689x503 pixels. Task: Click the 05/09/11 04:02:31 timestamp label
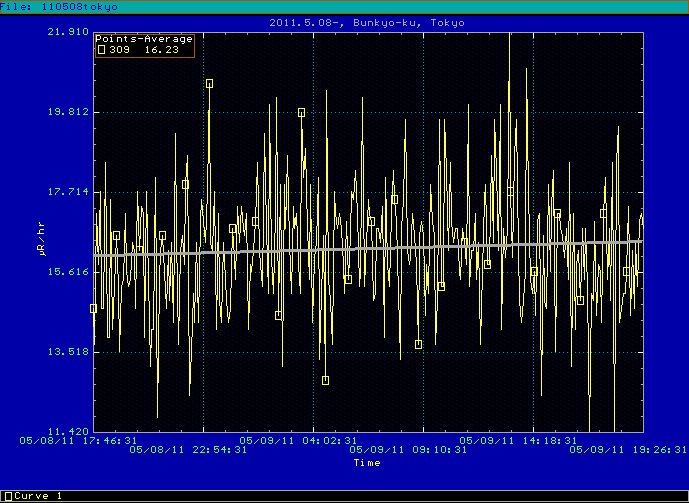tap(296, 439)
